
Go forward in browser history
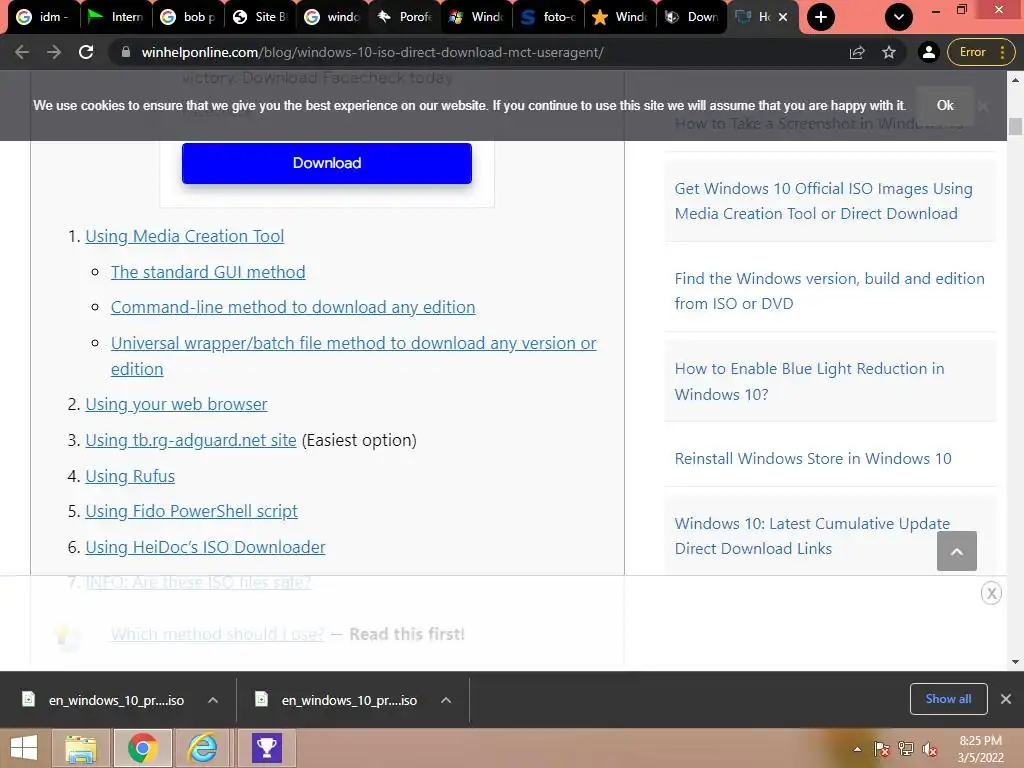pos(54,52)
